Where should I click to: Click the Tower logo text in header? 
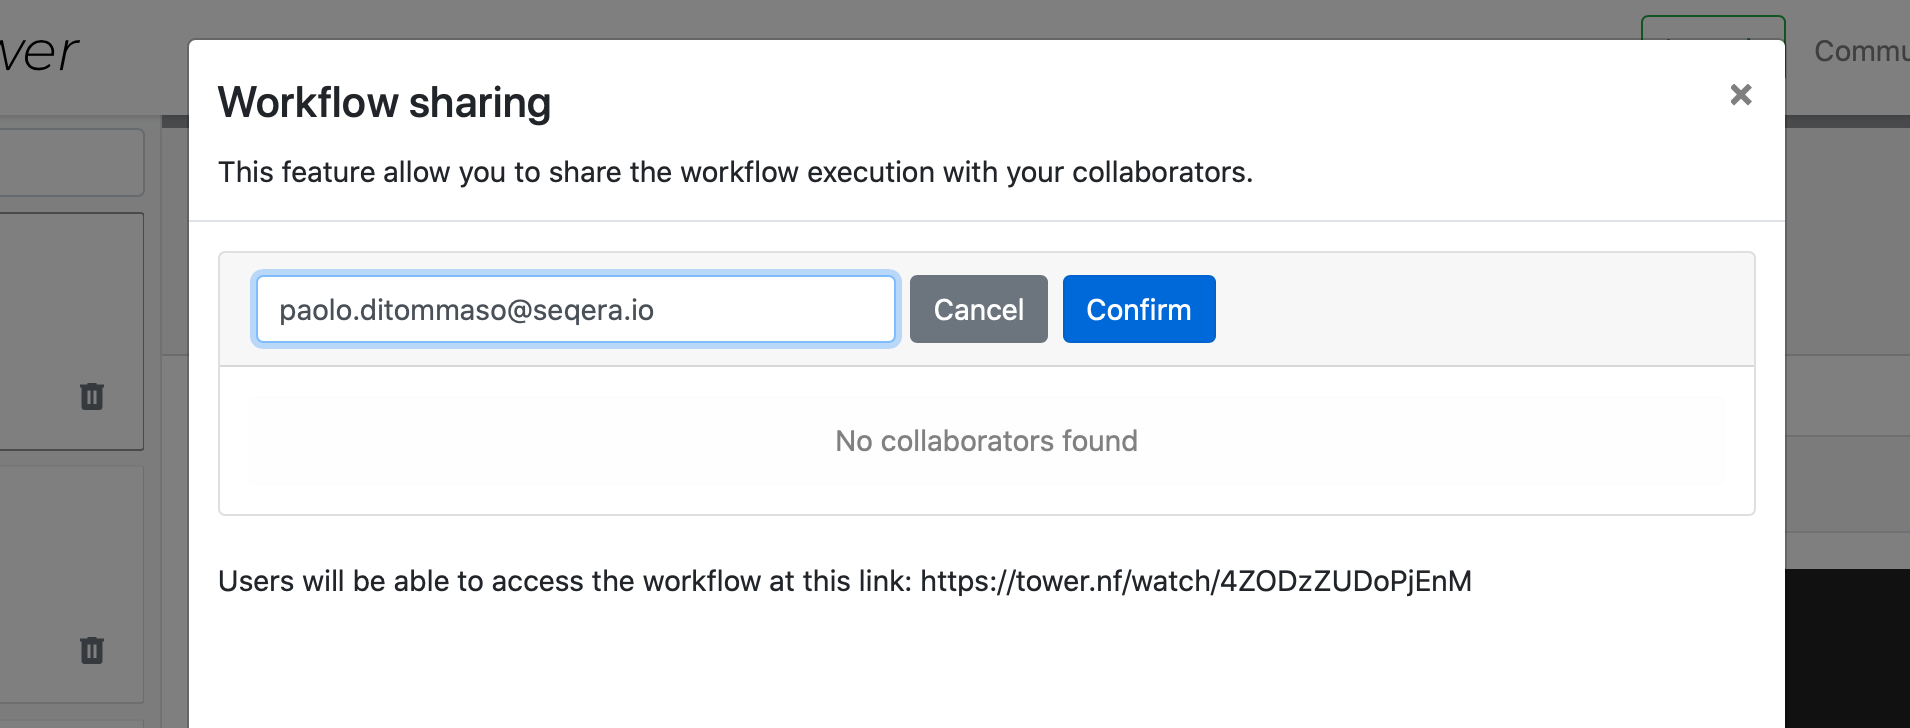click(x=40, y=54)
